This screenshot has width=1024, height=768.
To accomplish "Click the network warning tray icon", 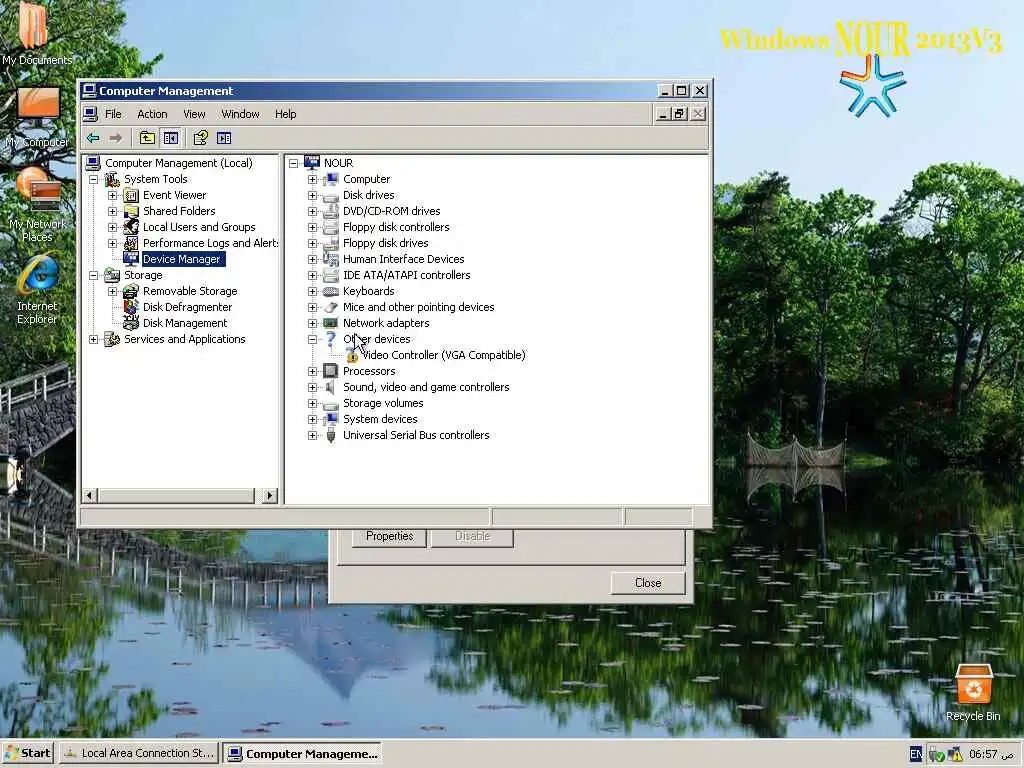I will 955,755.
